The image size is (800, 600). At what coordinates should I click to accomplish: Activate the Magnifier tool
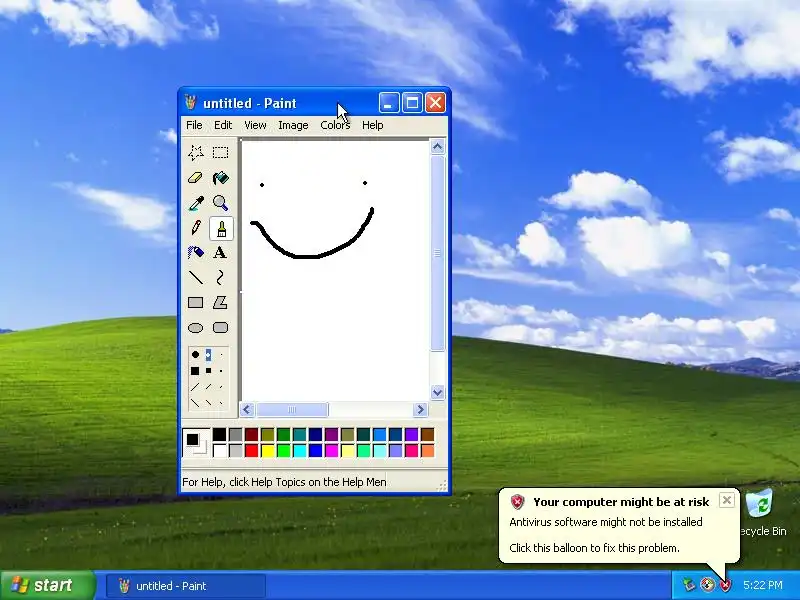click(x=220, y=203)
